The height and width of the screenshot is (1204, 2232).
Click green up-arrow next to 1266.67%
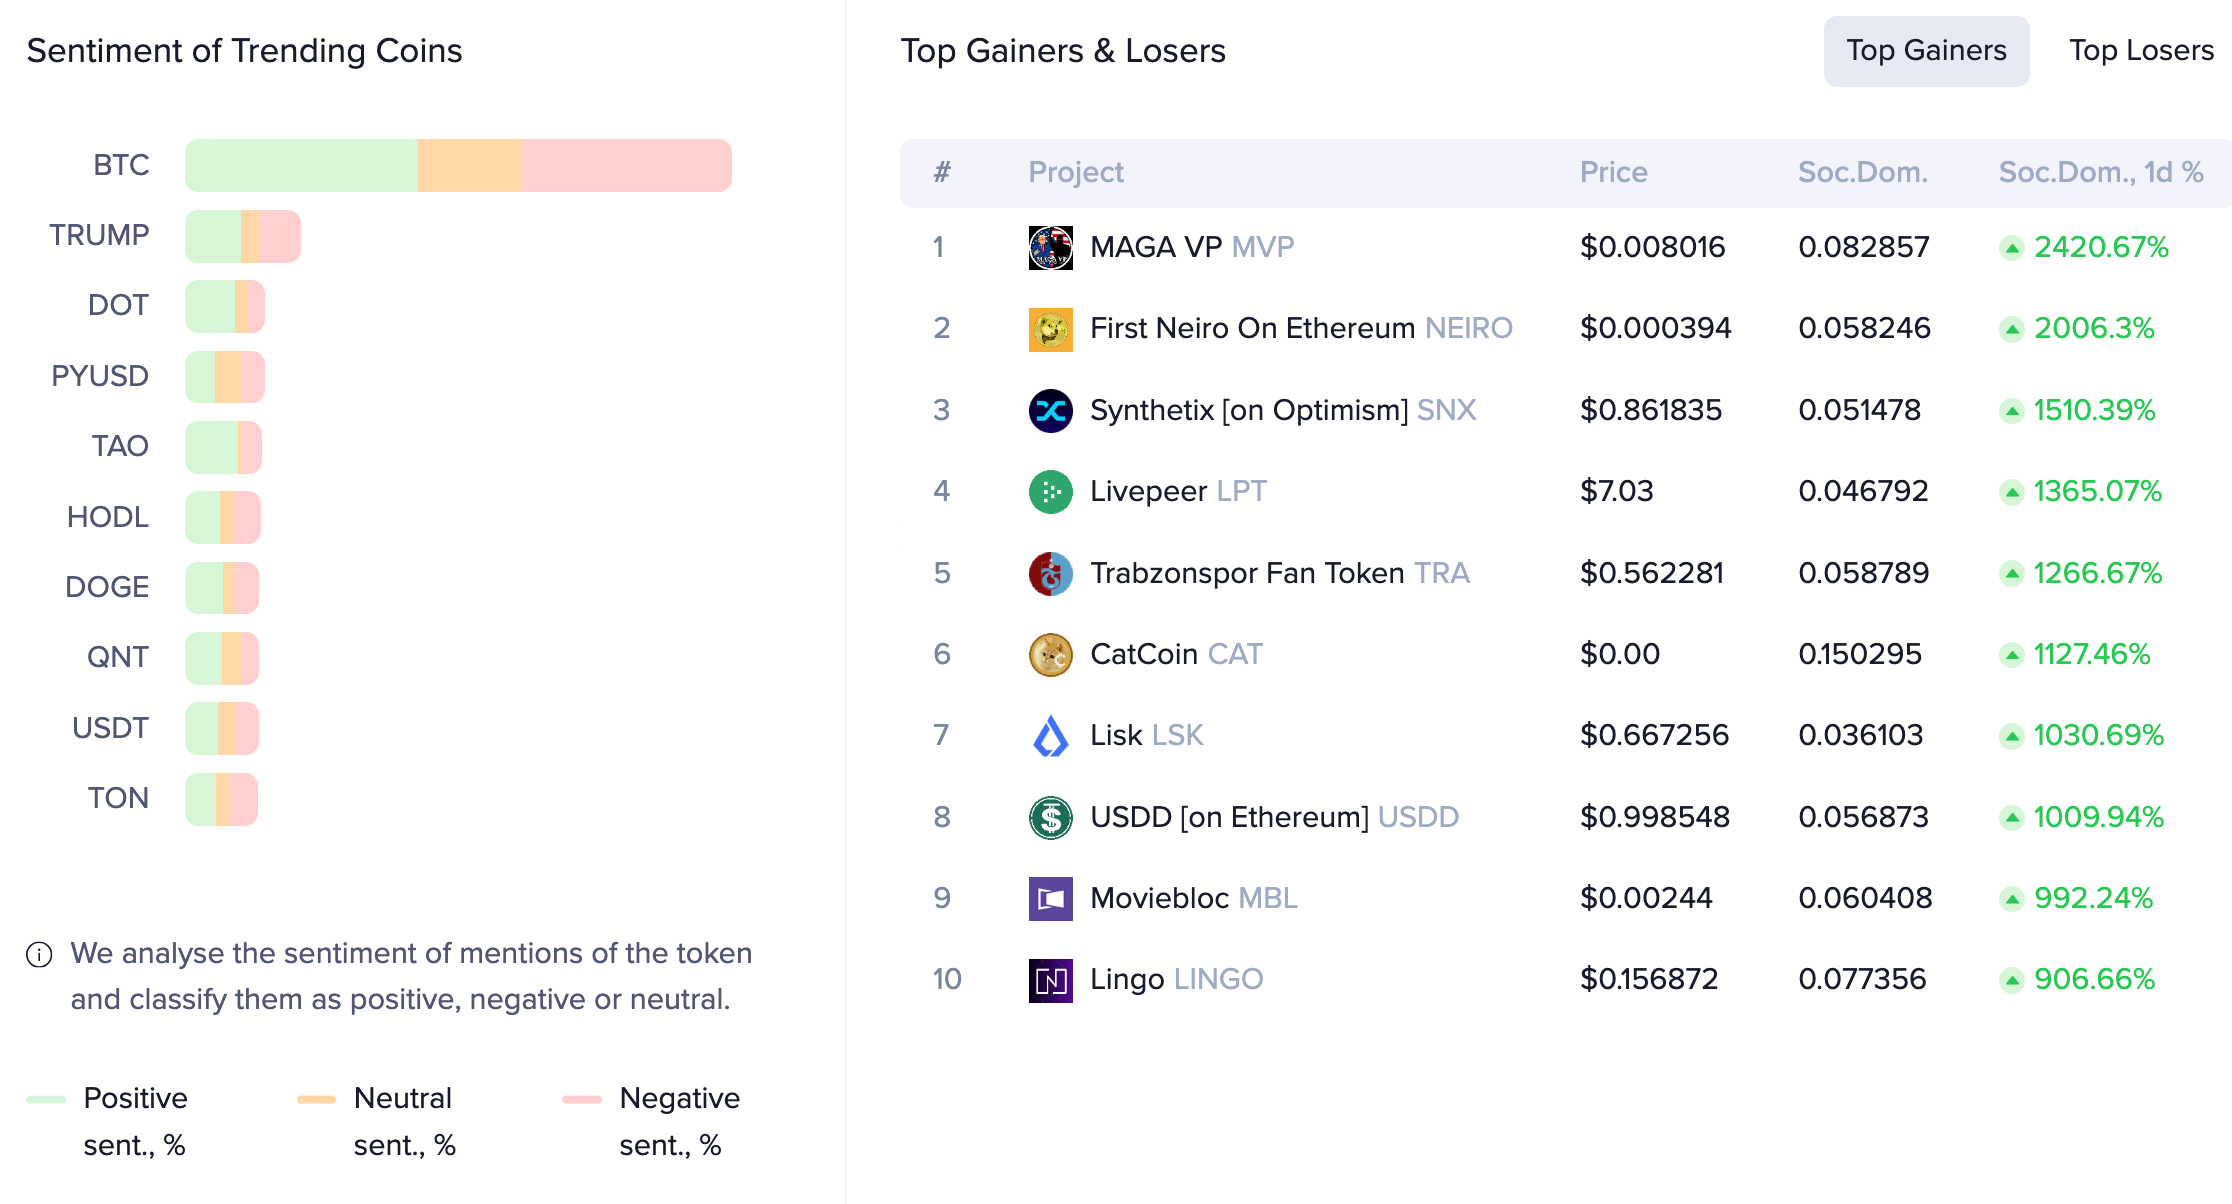(x=2011, y=574)
